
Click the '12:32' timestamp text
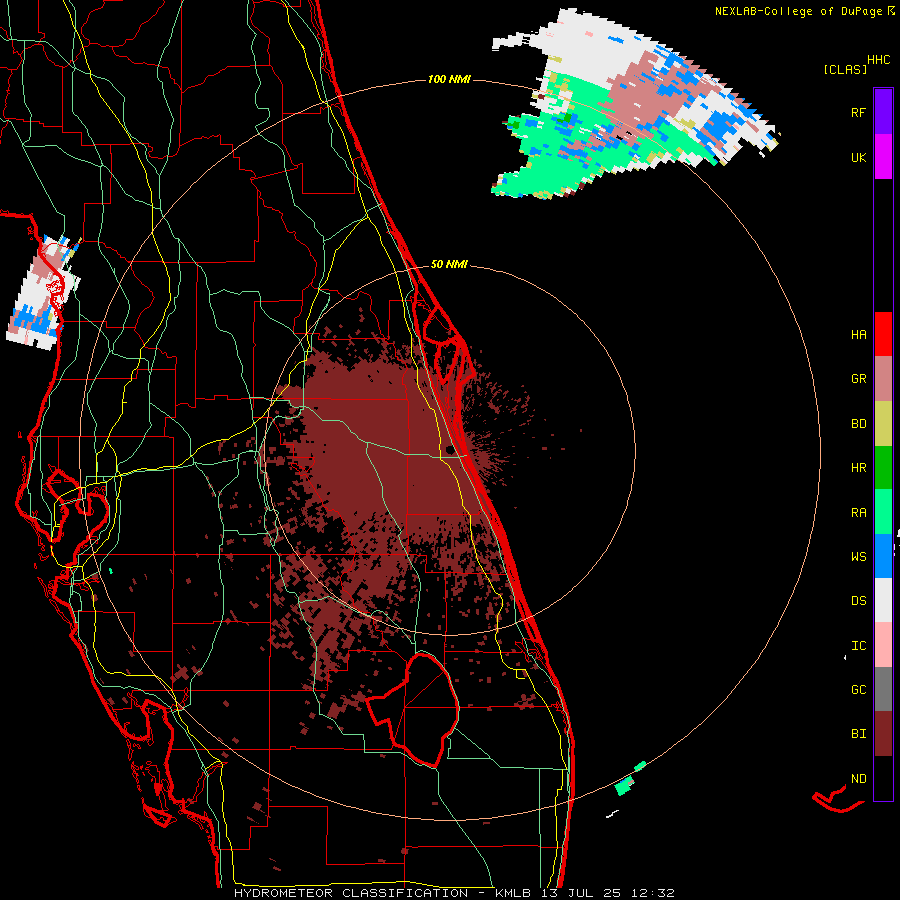pyautogui.click(x=651, y=893)
